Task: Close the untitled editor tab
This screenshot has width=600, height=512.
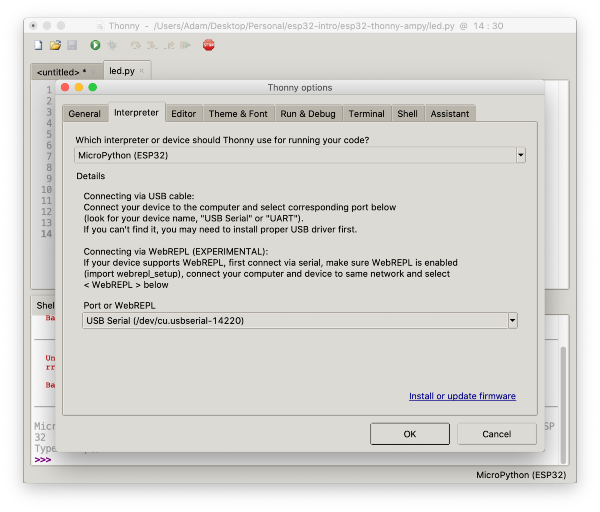Action: click(93, 72)
